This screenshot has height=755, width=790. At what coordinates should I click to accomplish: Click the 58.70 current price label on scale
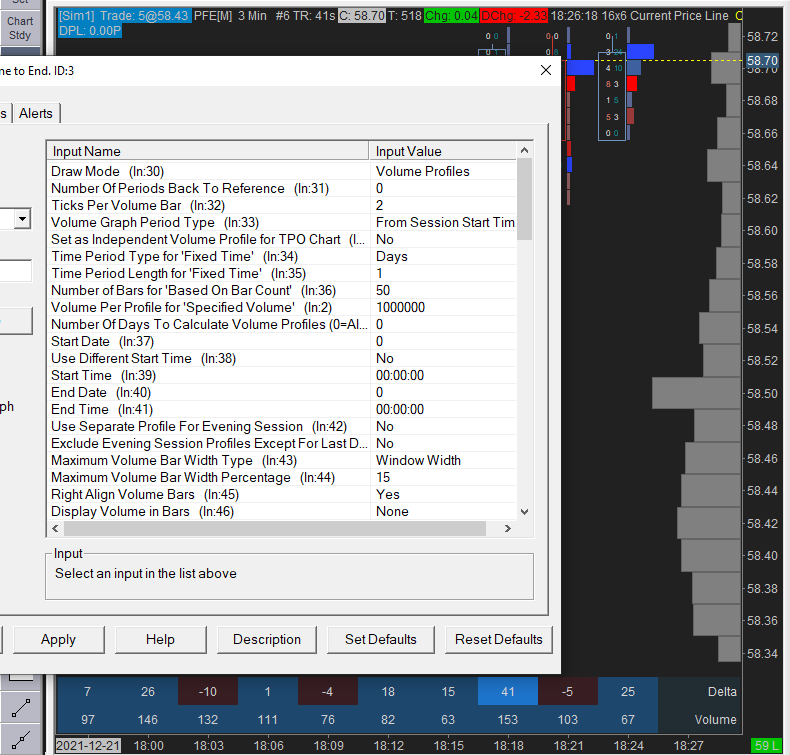tap(762, 61)
